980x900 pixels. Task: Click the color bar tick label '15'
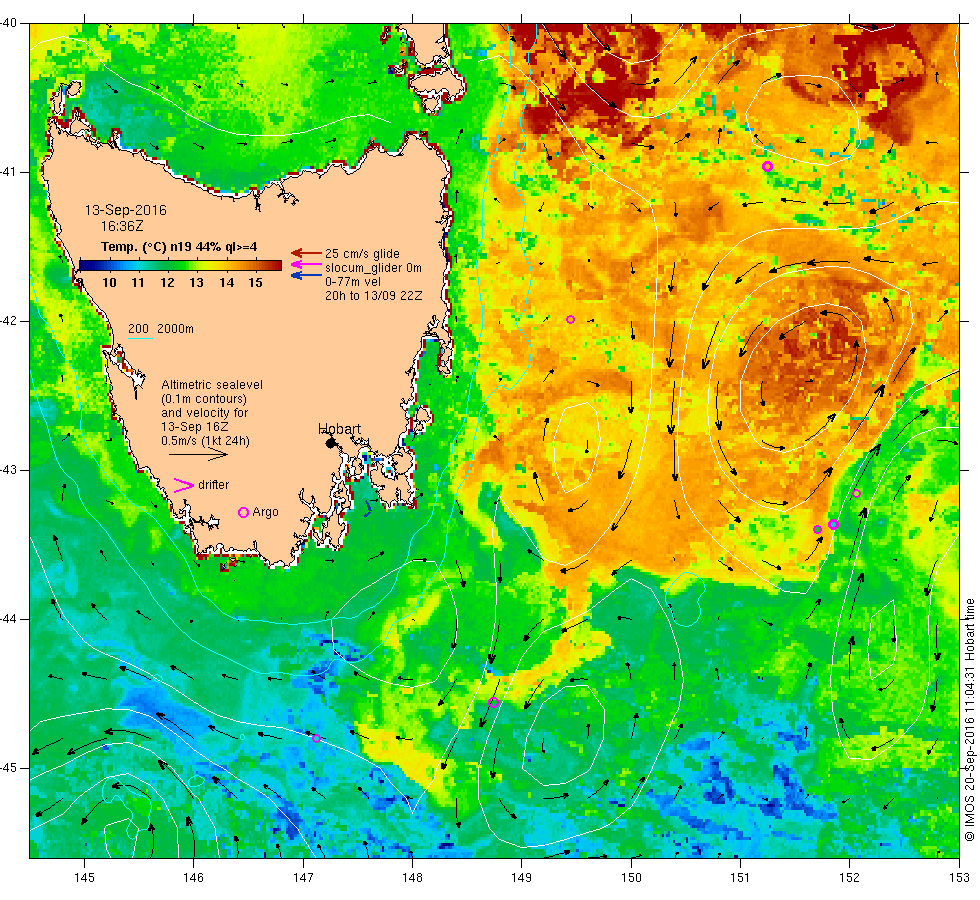coord(255,283)
